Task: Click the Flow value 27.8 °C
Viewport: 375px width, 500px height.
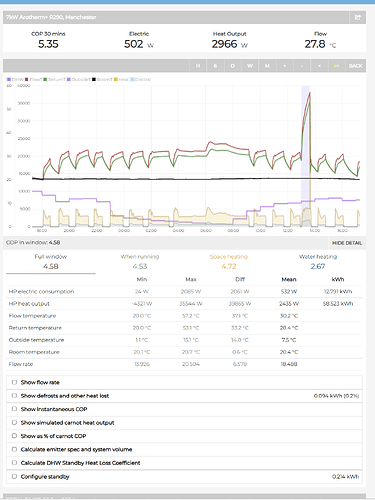Action: tap(320, 44)
